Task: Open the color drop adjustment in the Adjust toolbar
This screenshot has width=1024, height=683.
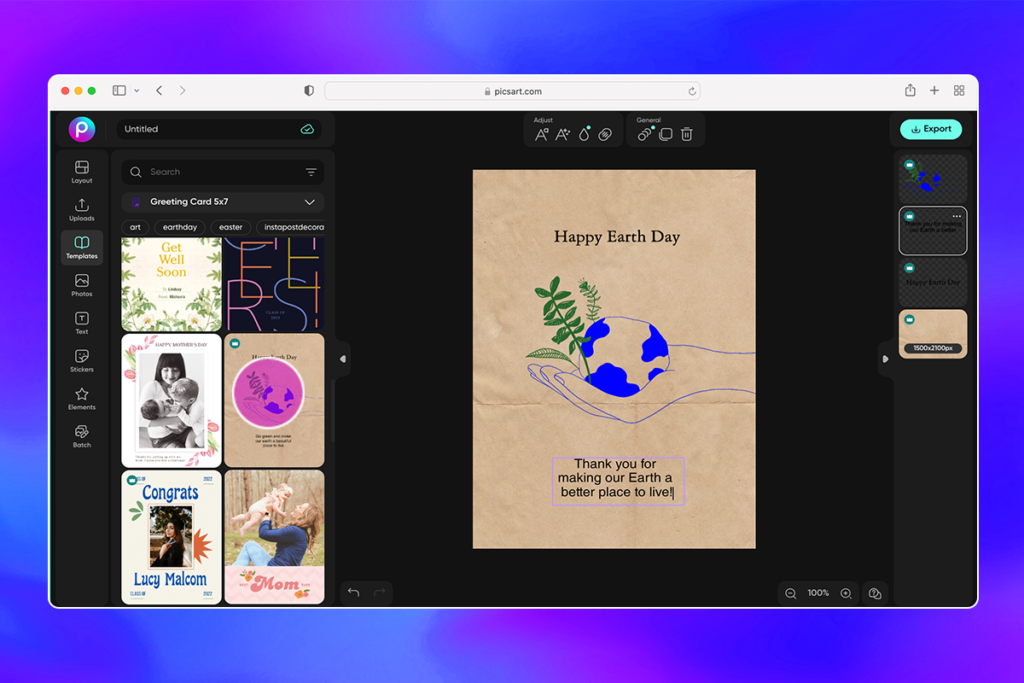Action: [x=584, y=133]
